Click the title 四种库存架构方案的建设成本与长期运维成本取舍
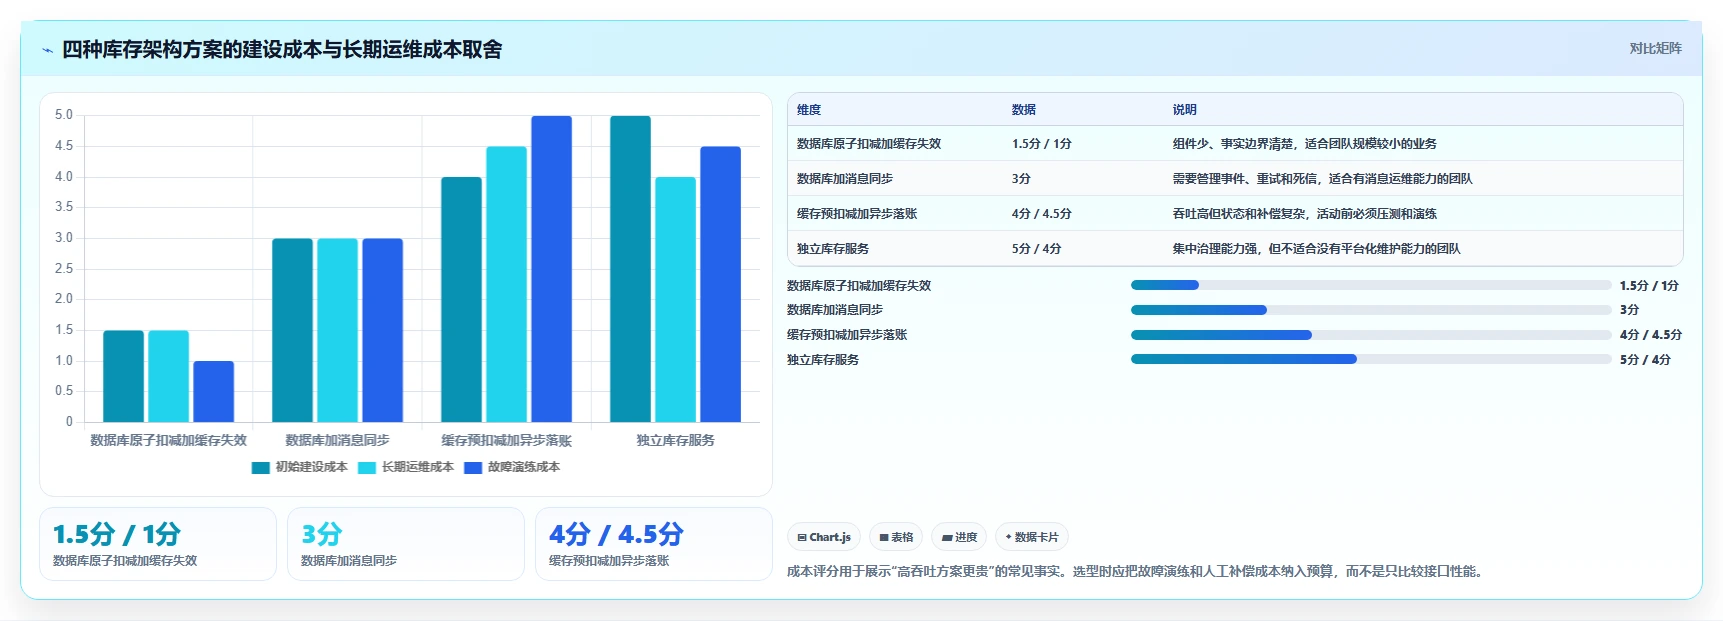Image resolution: width=1723 pixels, height=621 pixels. [x=282, y=50]
